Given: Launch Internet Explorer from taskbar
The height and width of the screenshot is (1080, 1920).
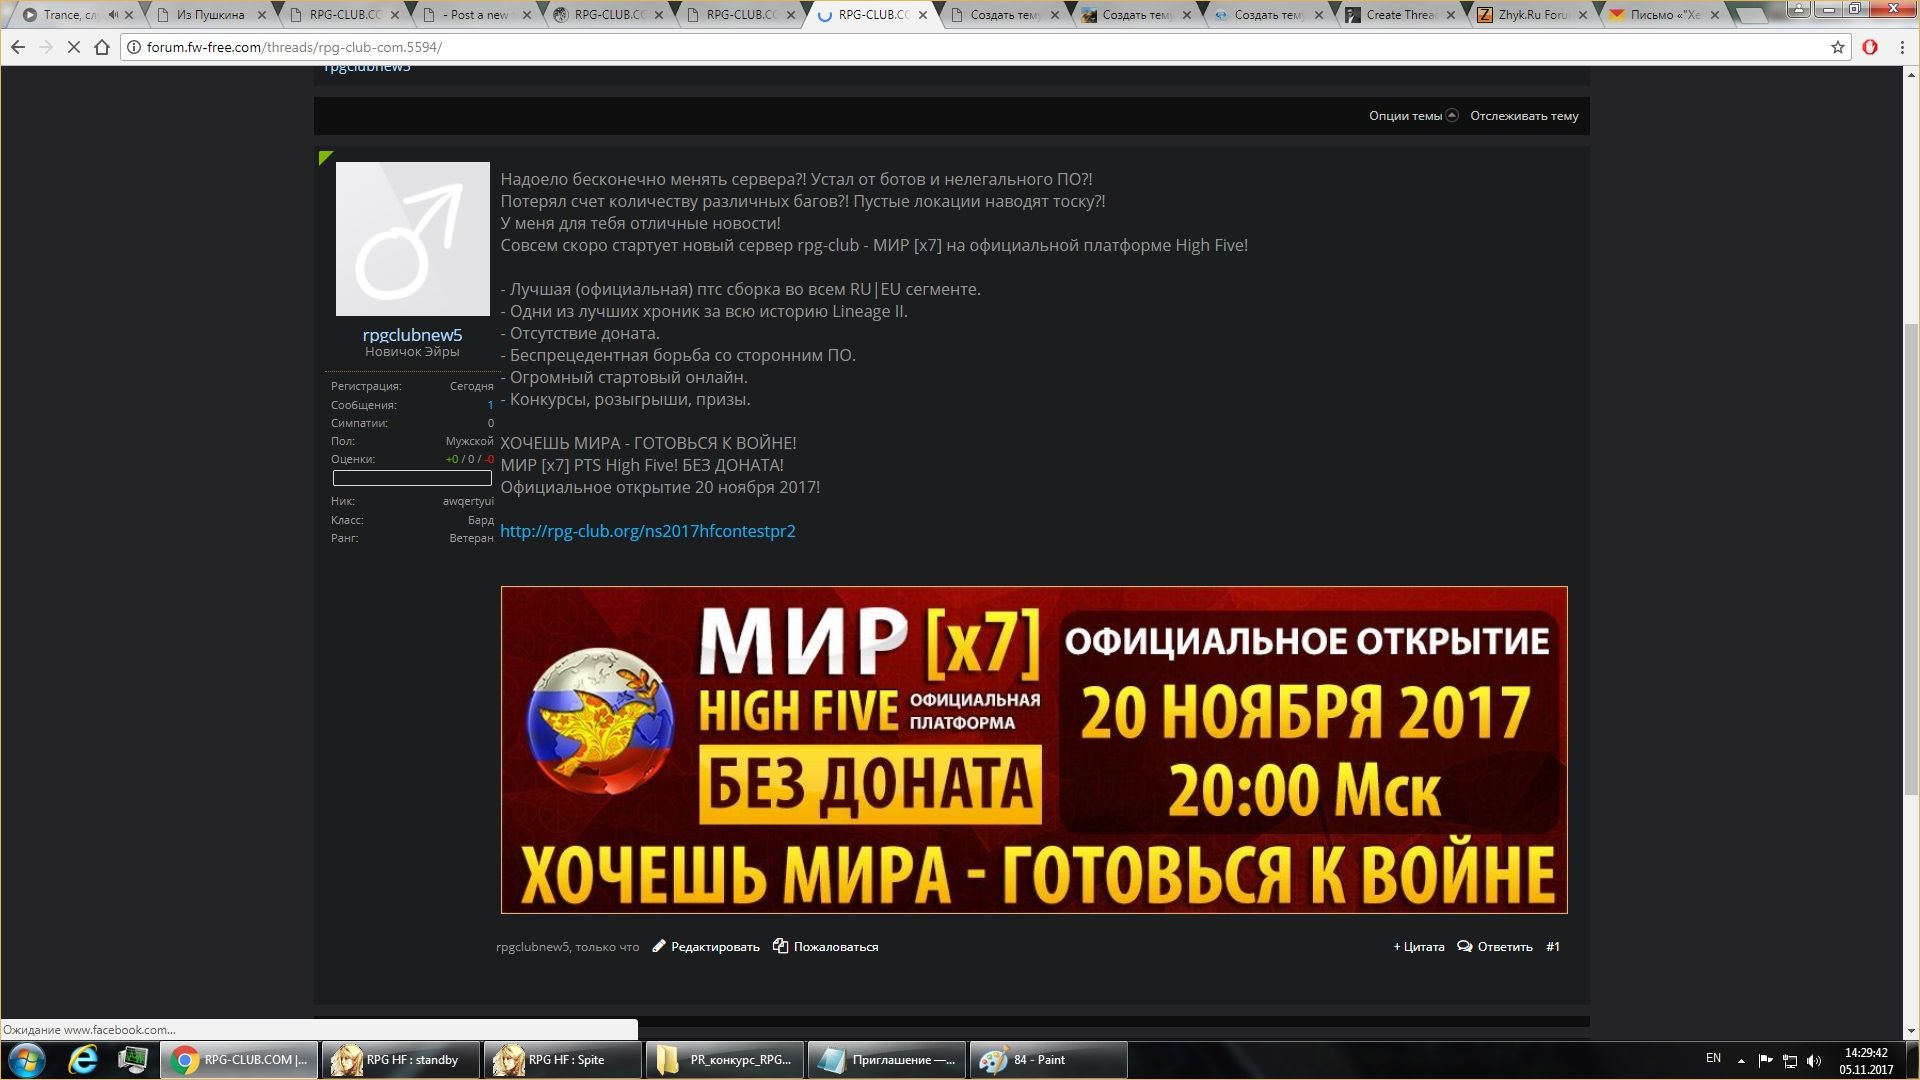Looking at the screenshot, I should tap(82, 1060).
